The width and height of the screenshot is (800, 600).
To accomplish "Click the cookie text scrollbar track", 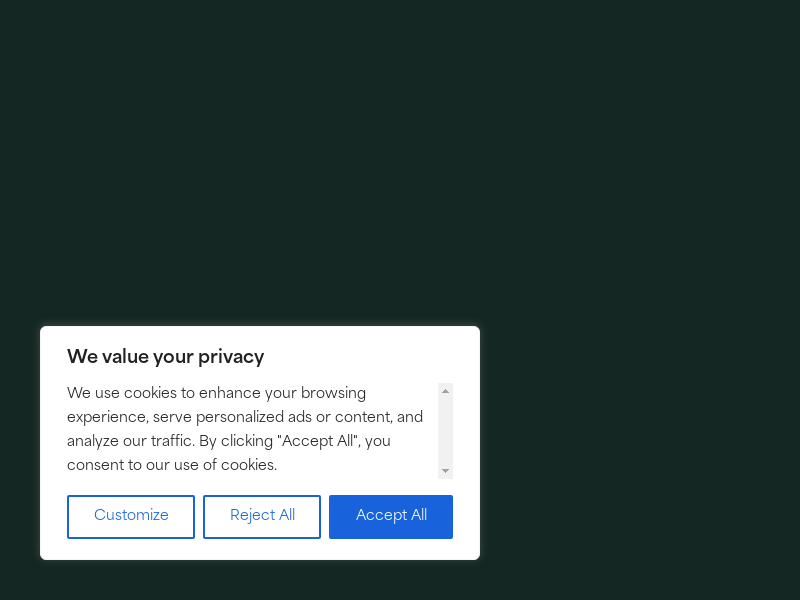I will 446,430.
